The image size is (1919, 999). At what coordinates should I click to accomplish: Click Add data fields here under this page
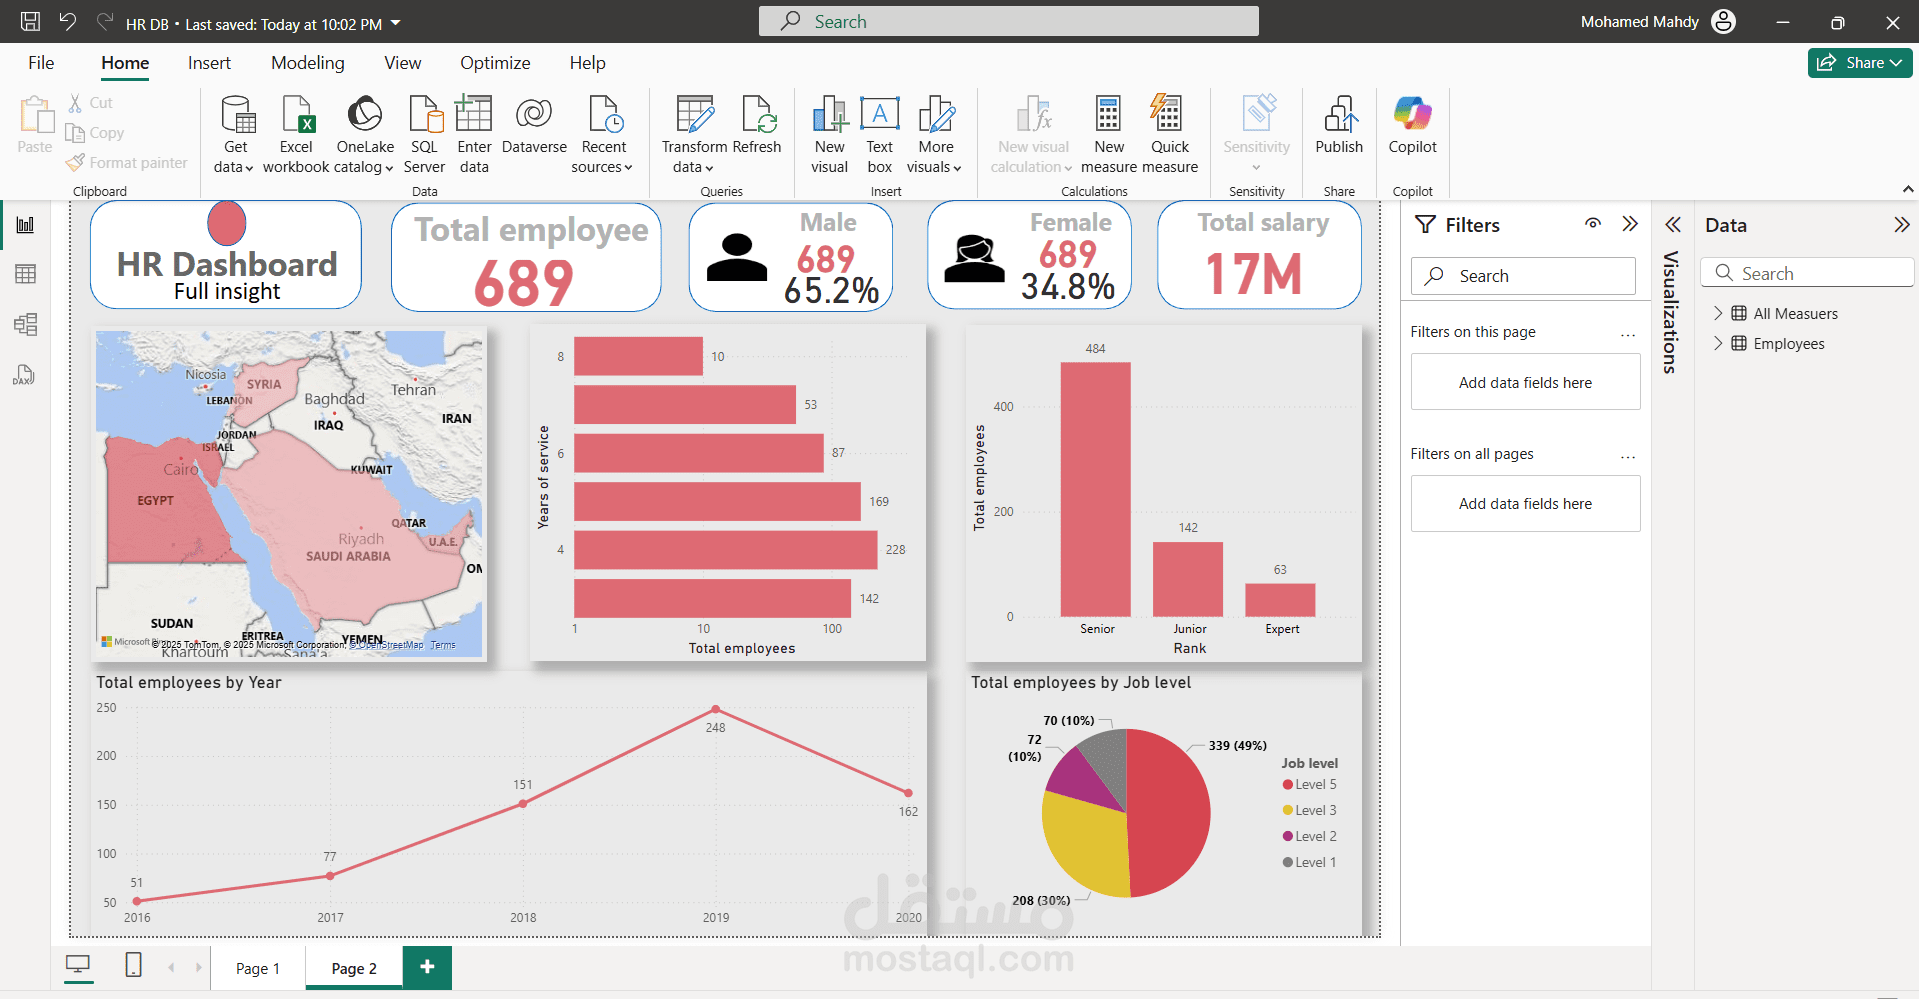pyautogui.click(x=1525, y=382)
